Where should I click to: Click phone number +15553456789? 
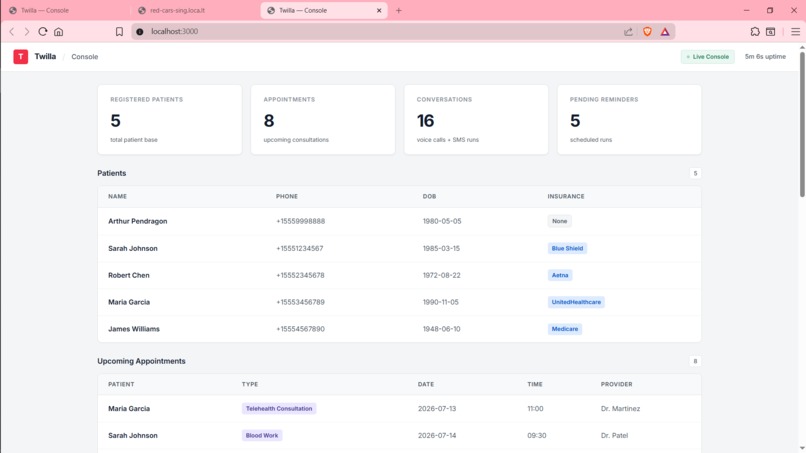click(300, 302)
